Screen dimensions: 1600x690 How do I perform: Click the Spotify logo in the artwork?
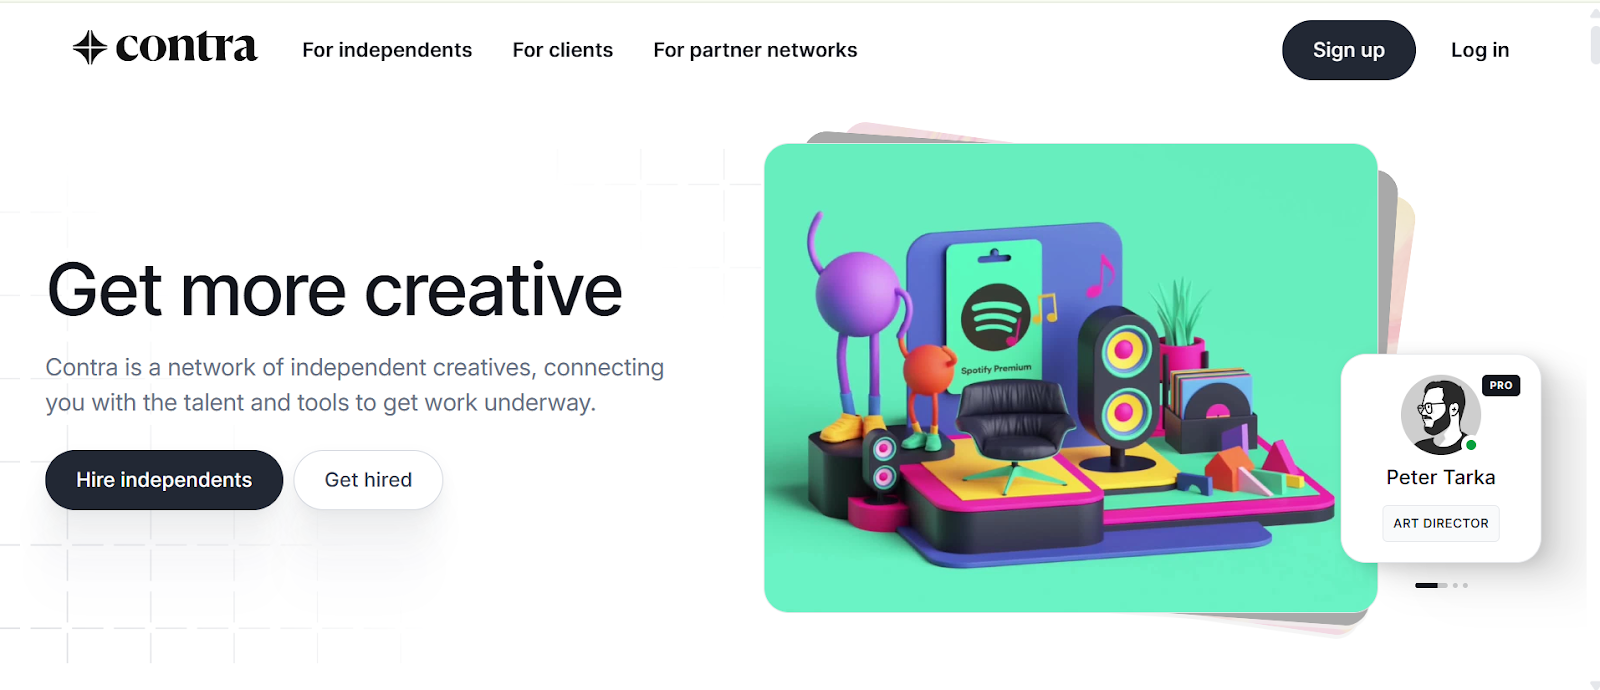996,317
